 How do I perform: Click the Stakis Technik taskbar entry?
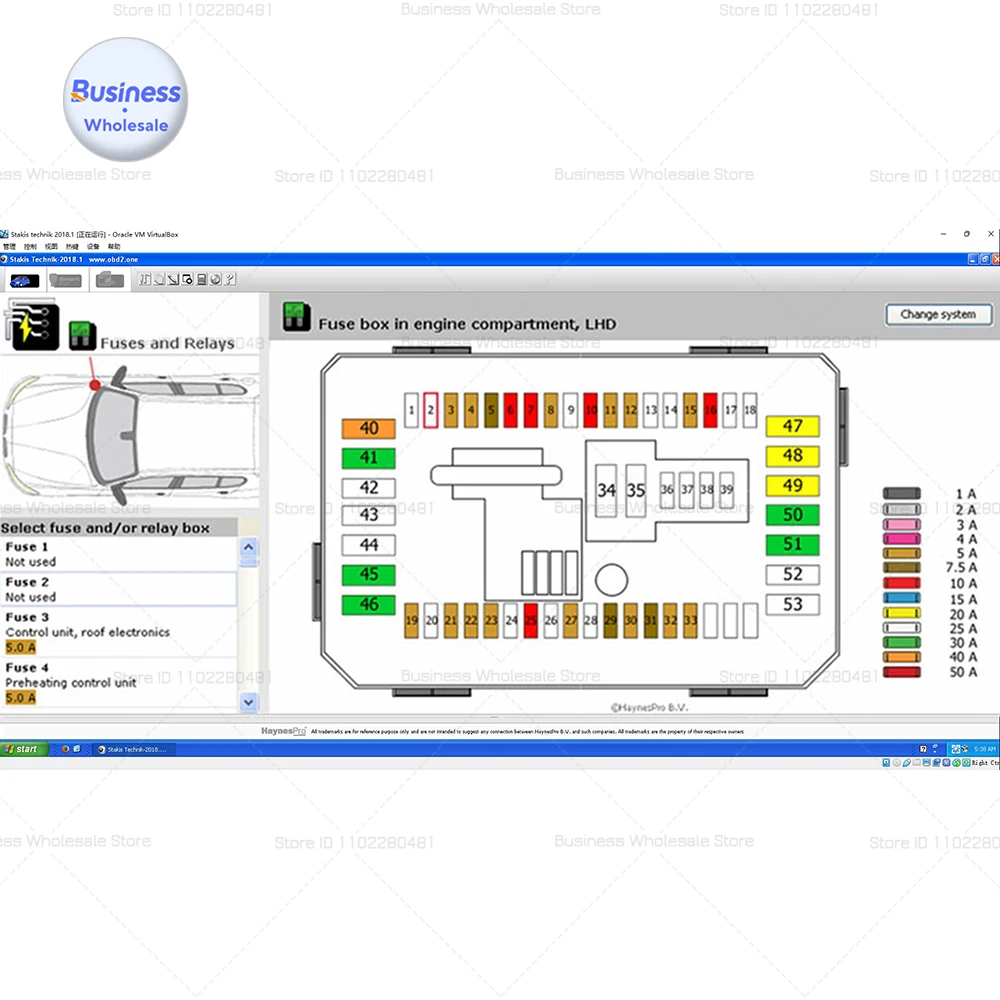coord(134,749)
